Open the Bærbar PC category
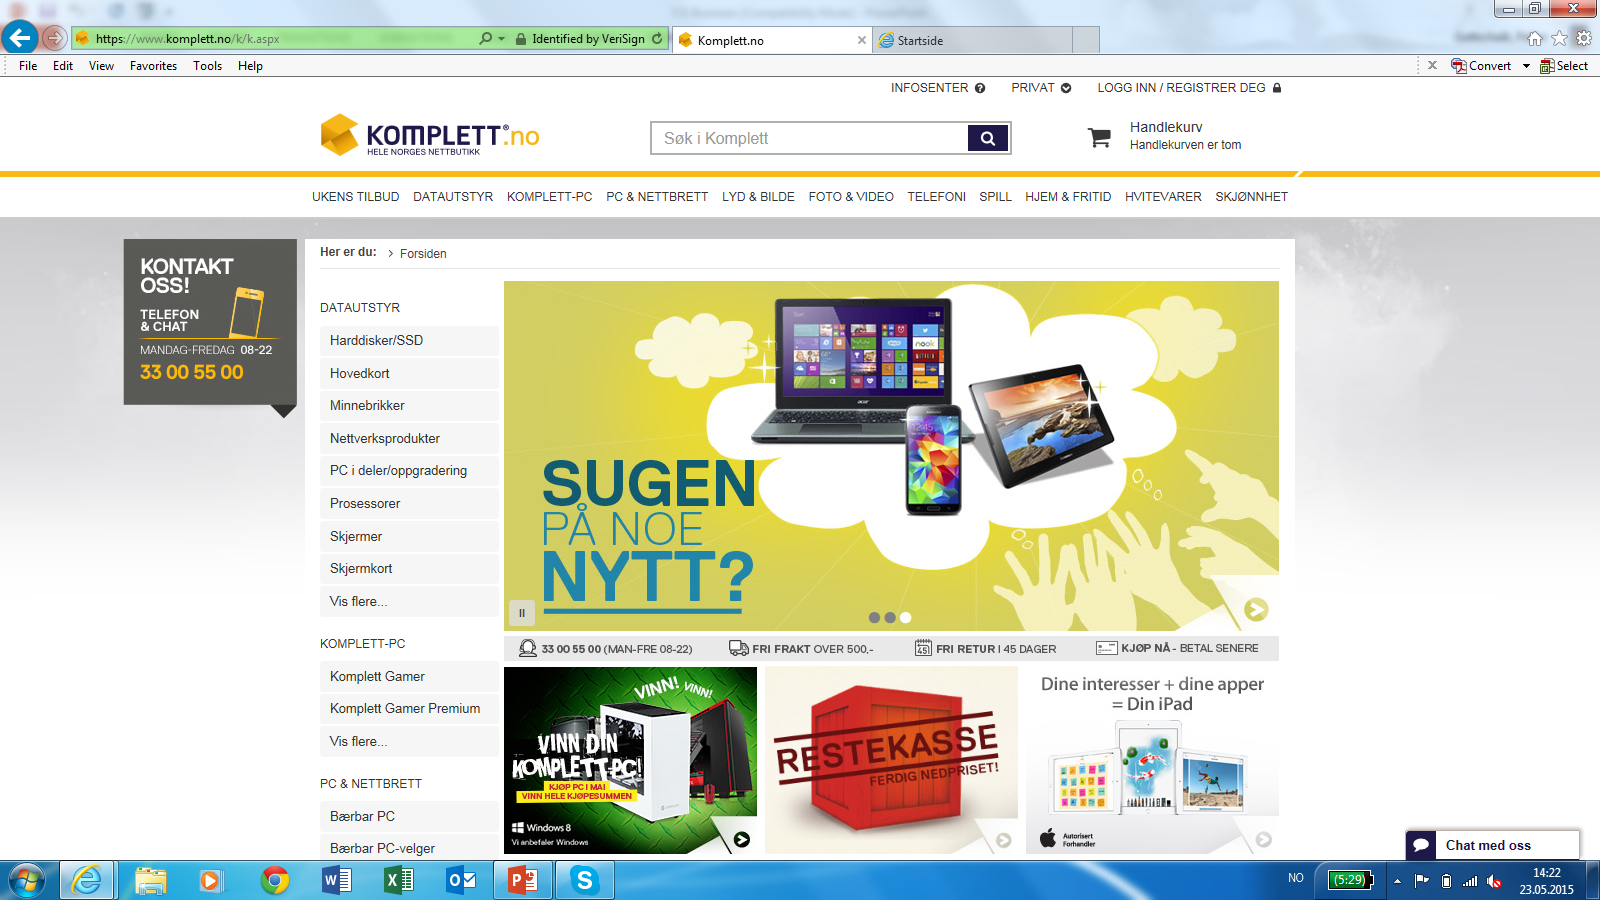The width and height of the screenshot is (1600, 900). coord(409,816)
